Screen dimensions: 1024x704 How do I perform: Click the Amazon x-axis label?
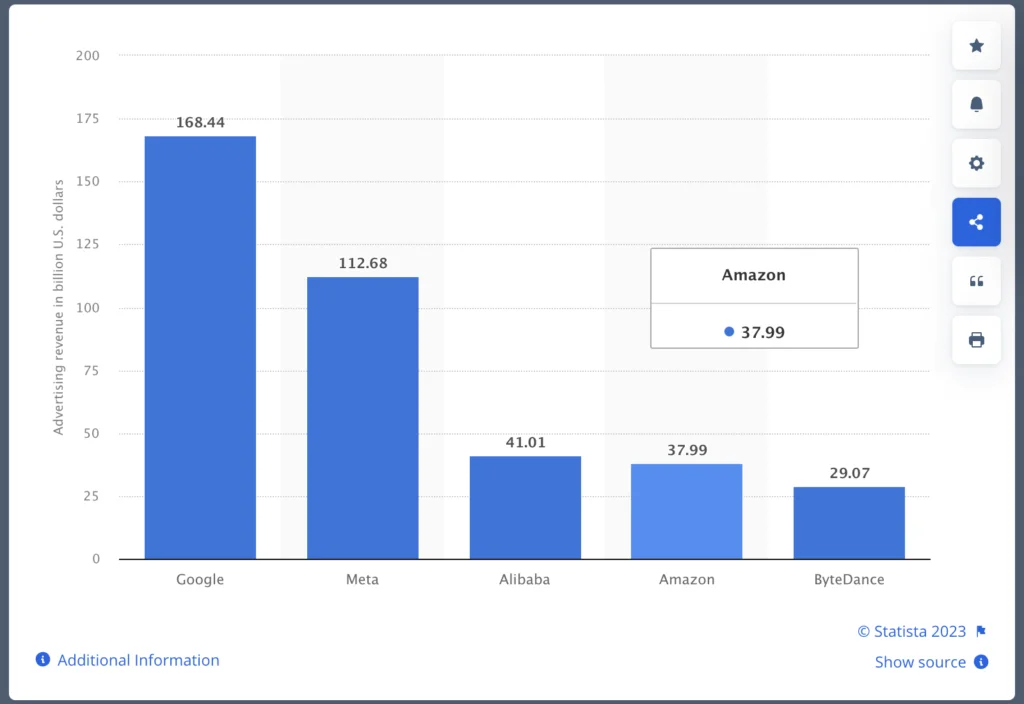(x=687, y=580)
